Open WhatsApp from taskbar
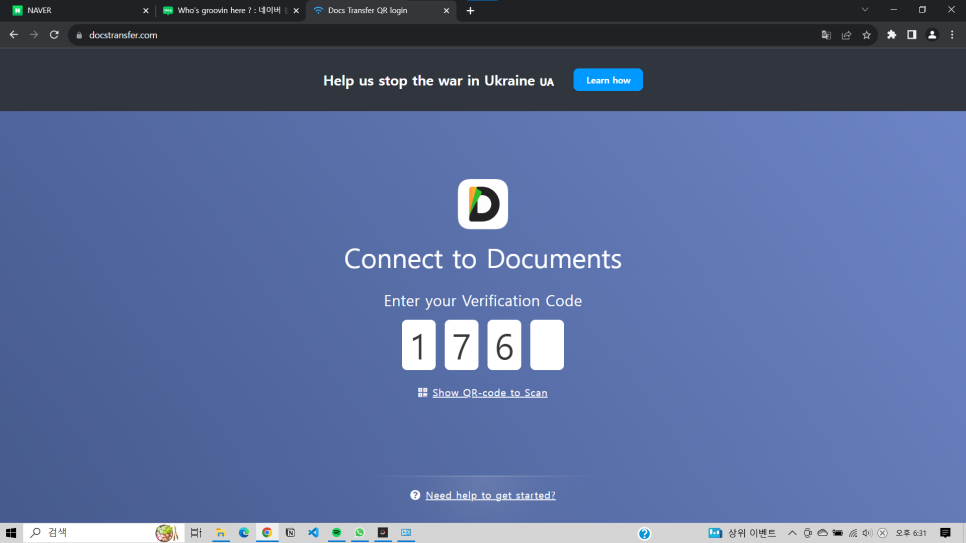Image resolution: width=966 pixels, height=543 pixels. pyautogui.click(x=360, y=533)
